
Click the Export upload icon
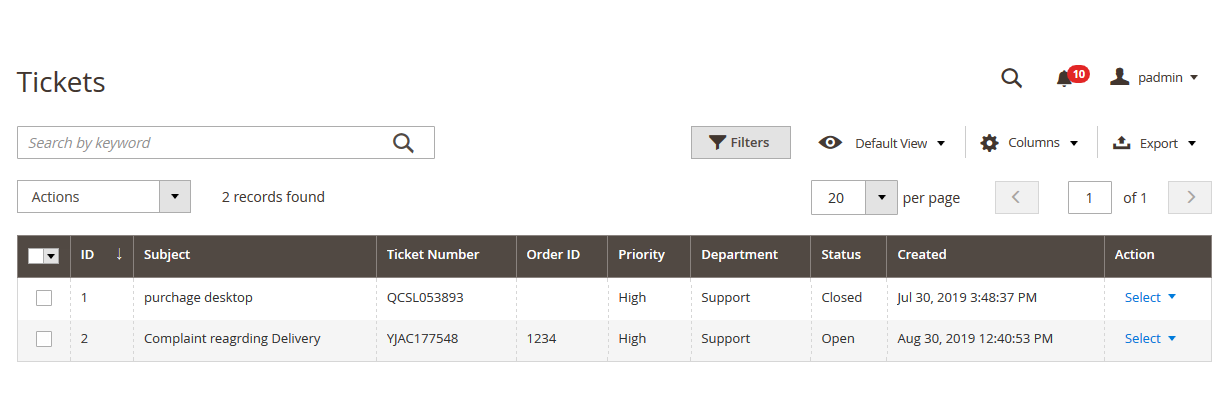click(1121, 143)
